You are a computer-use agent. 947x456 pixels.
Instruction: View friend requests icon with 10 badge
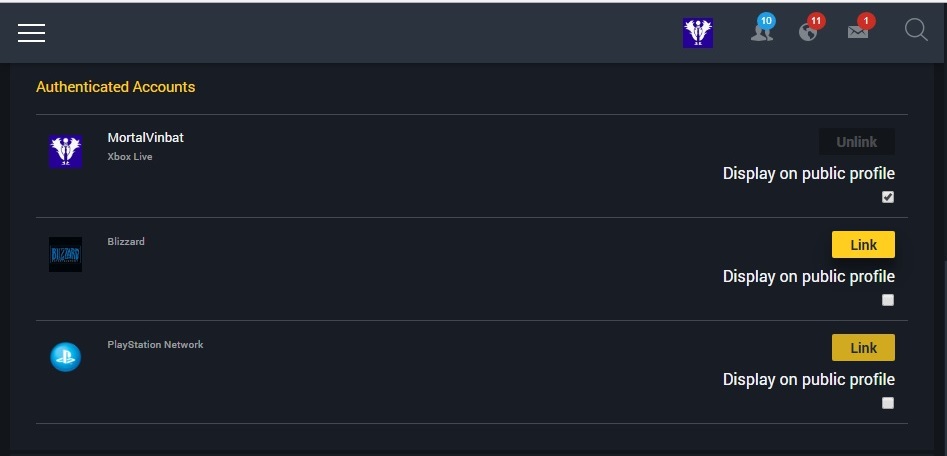coord(763,29)
